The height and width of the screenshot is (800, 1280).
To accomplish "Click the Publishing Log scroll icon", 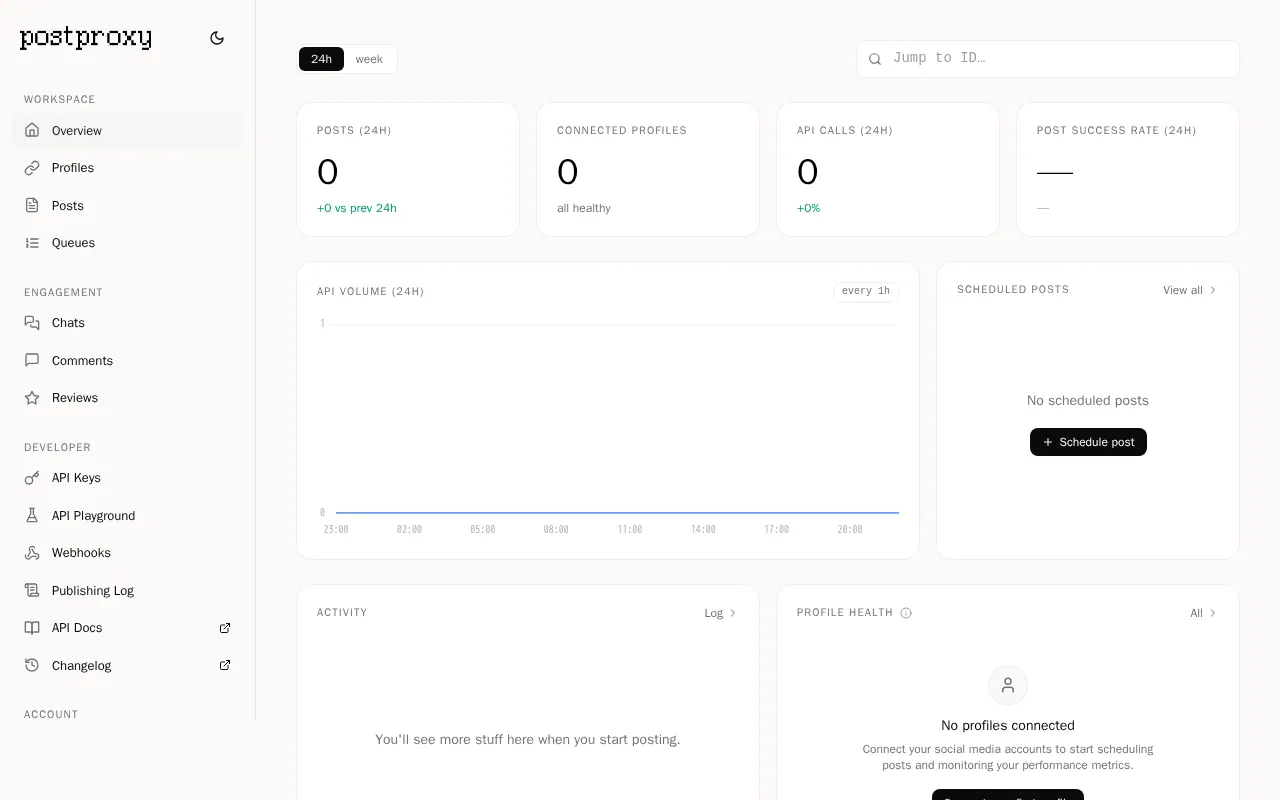I will pos(32,590).
